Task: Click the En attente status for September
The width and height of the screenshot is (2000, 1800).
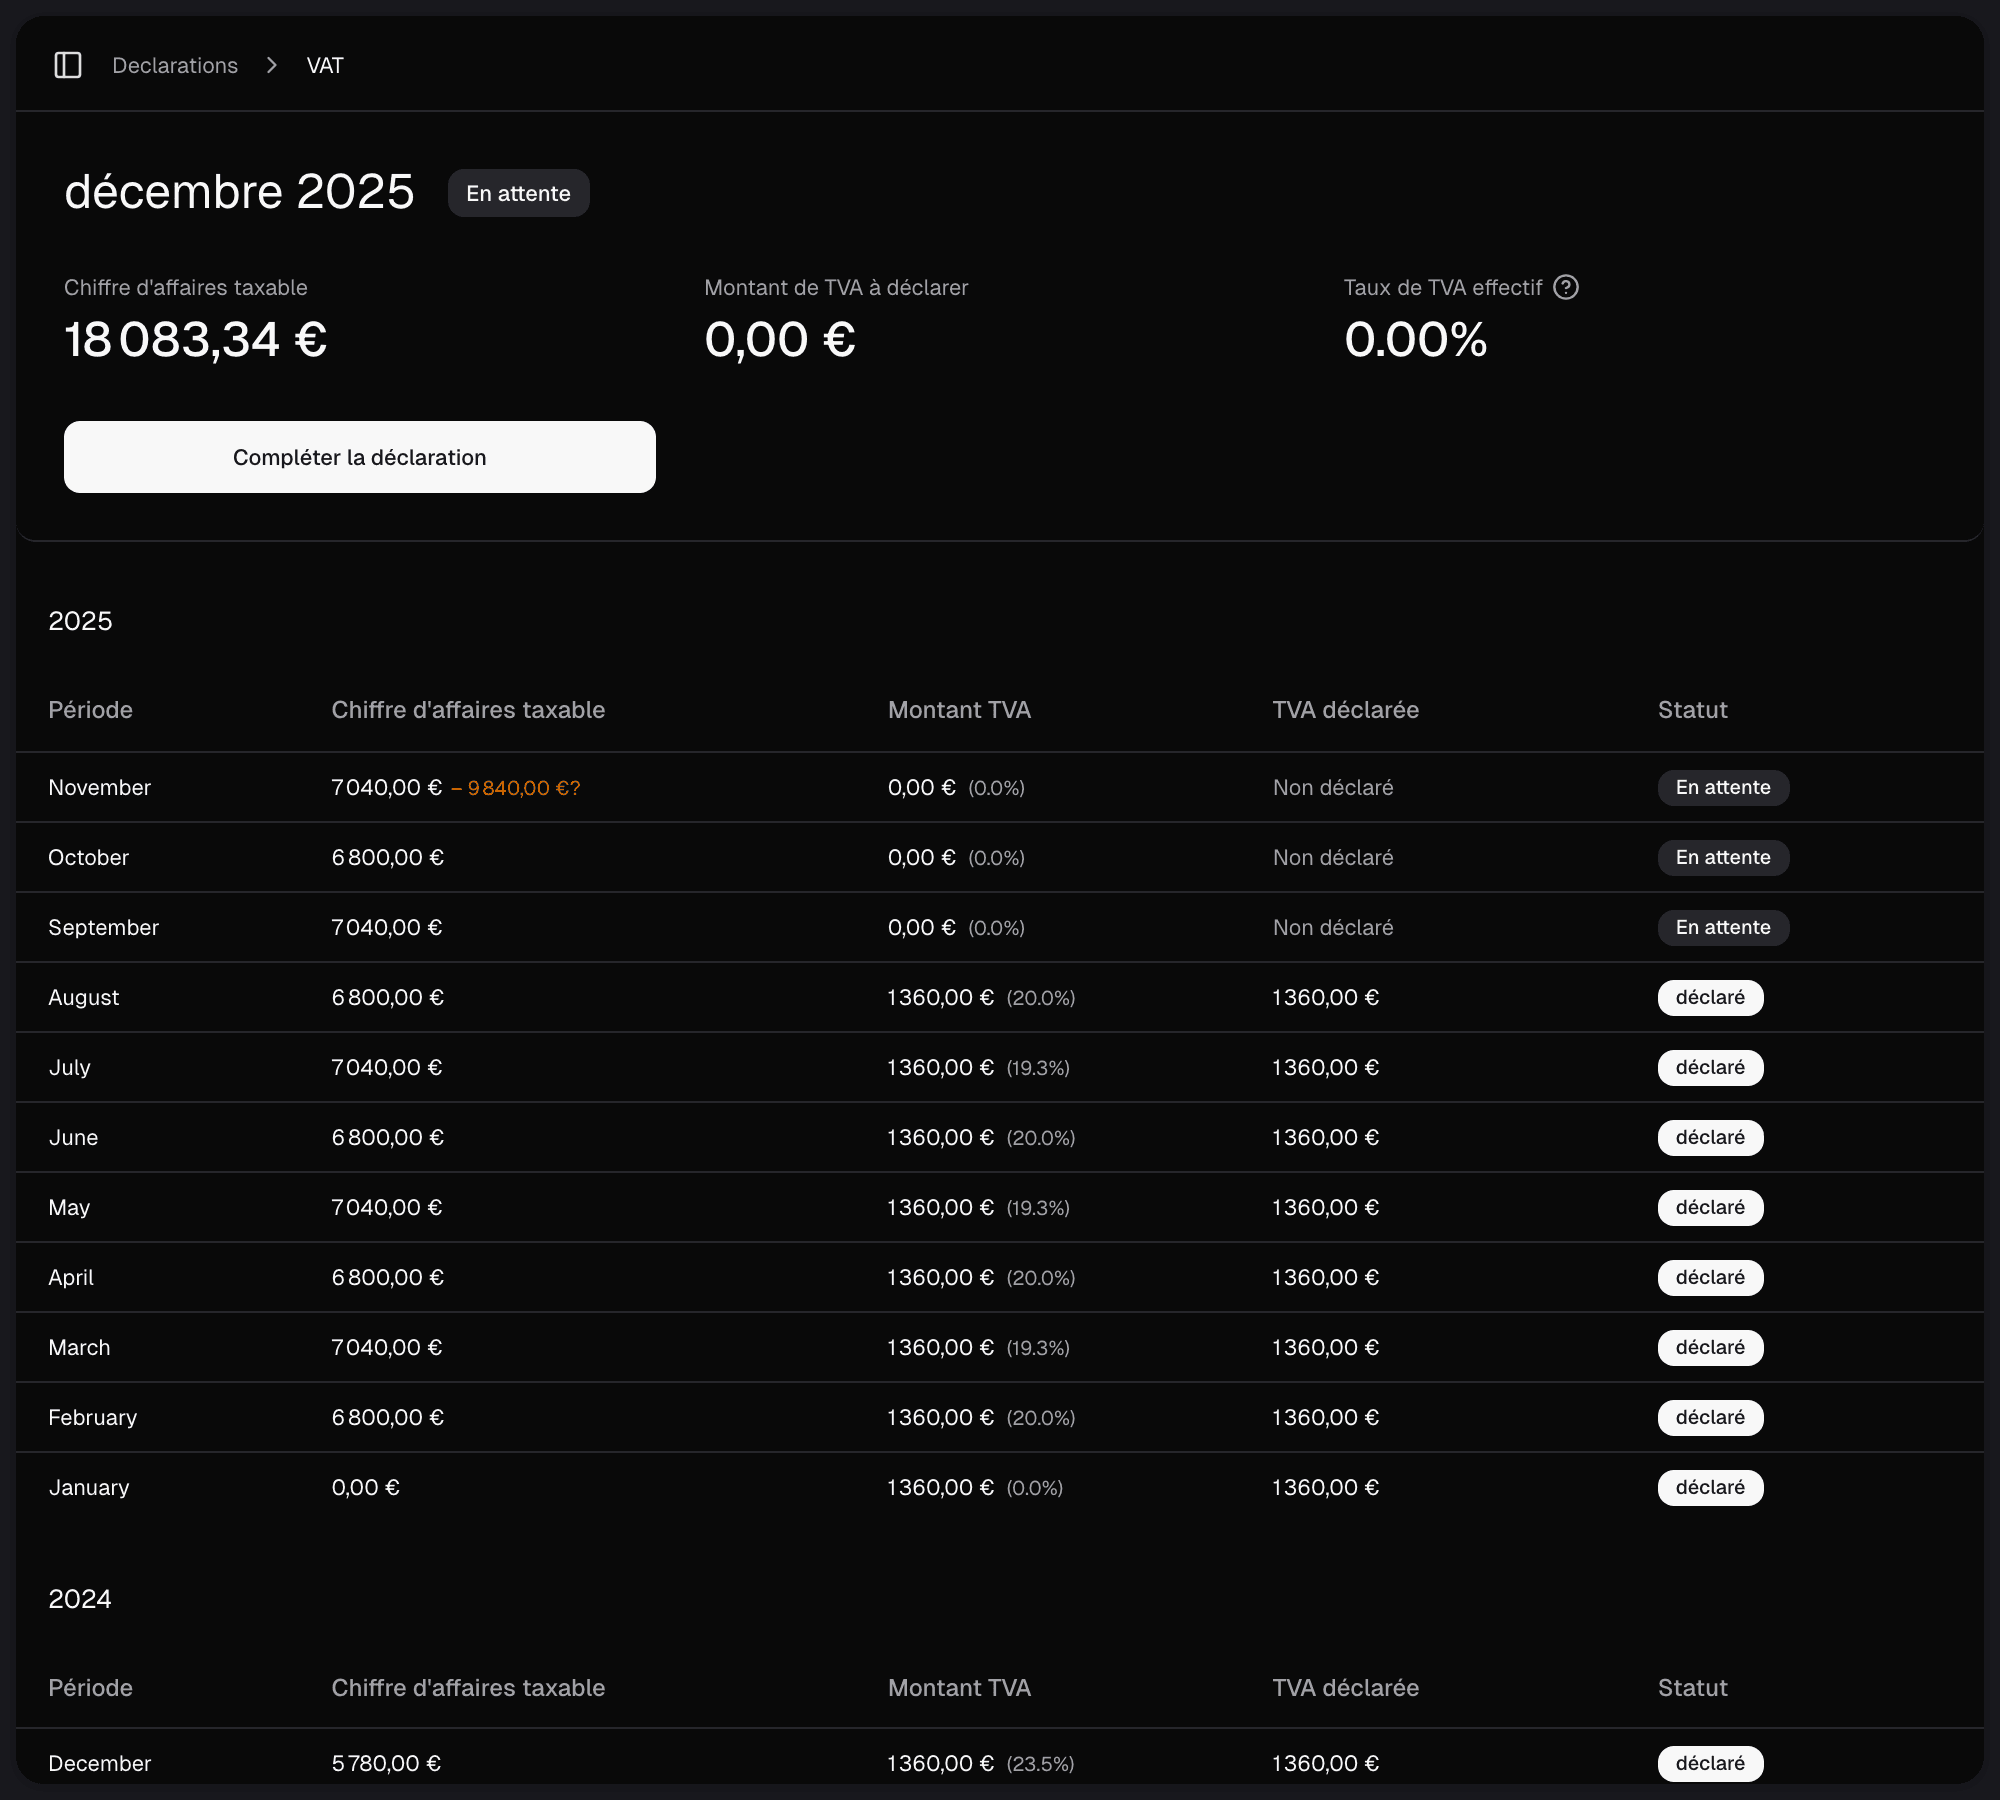Action: click(1722, 928)
